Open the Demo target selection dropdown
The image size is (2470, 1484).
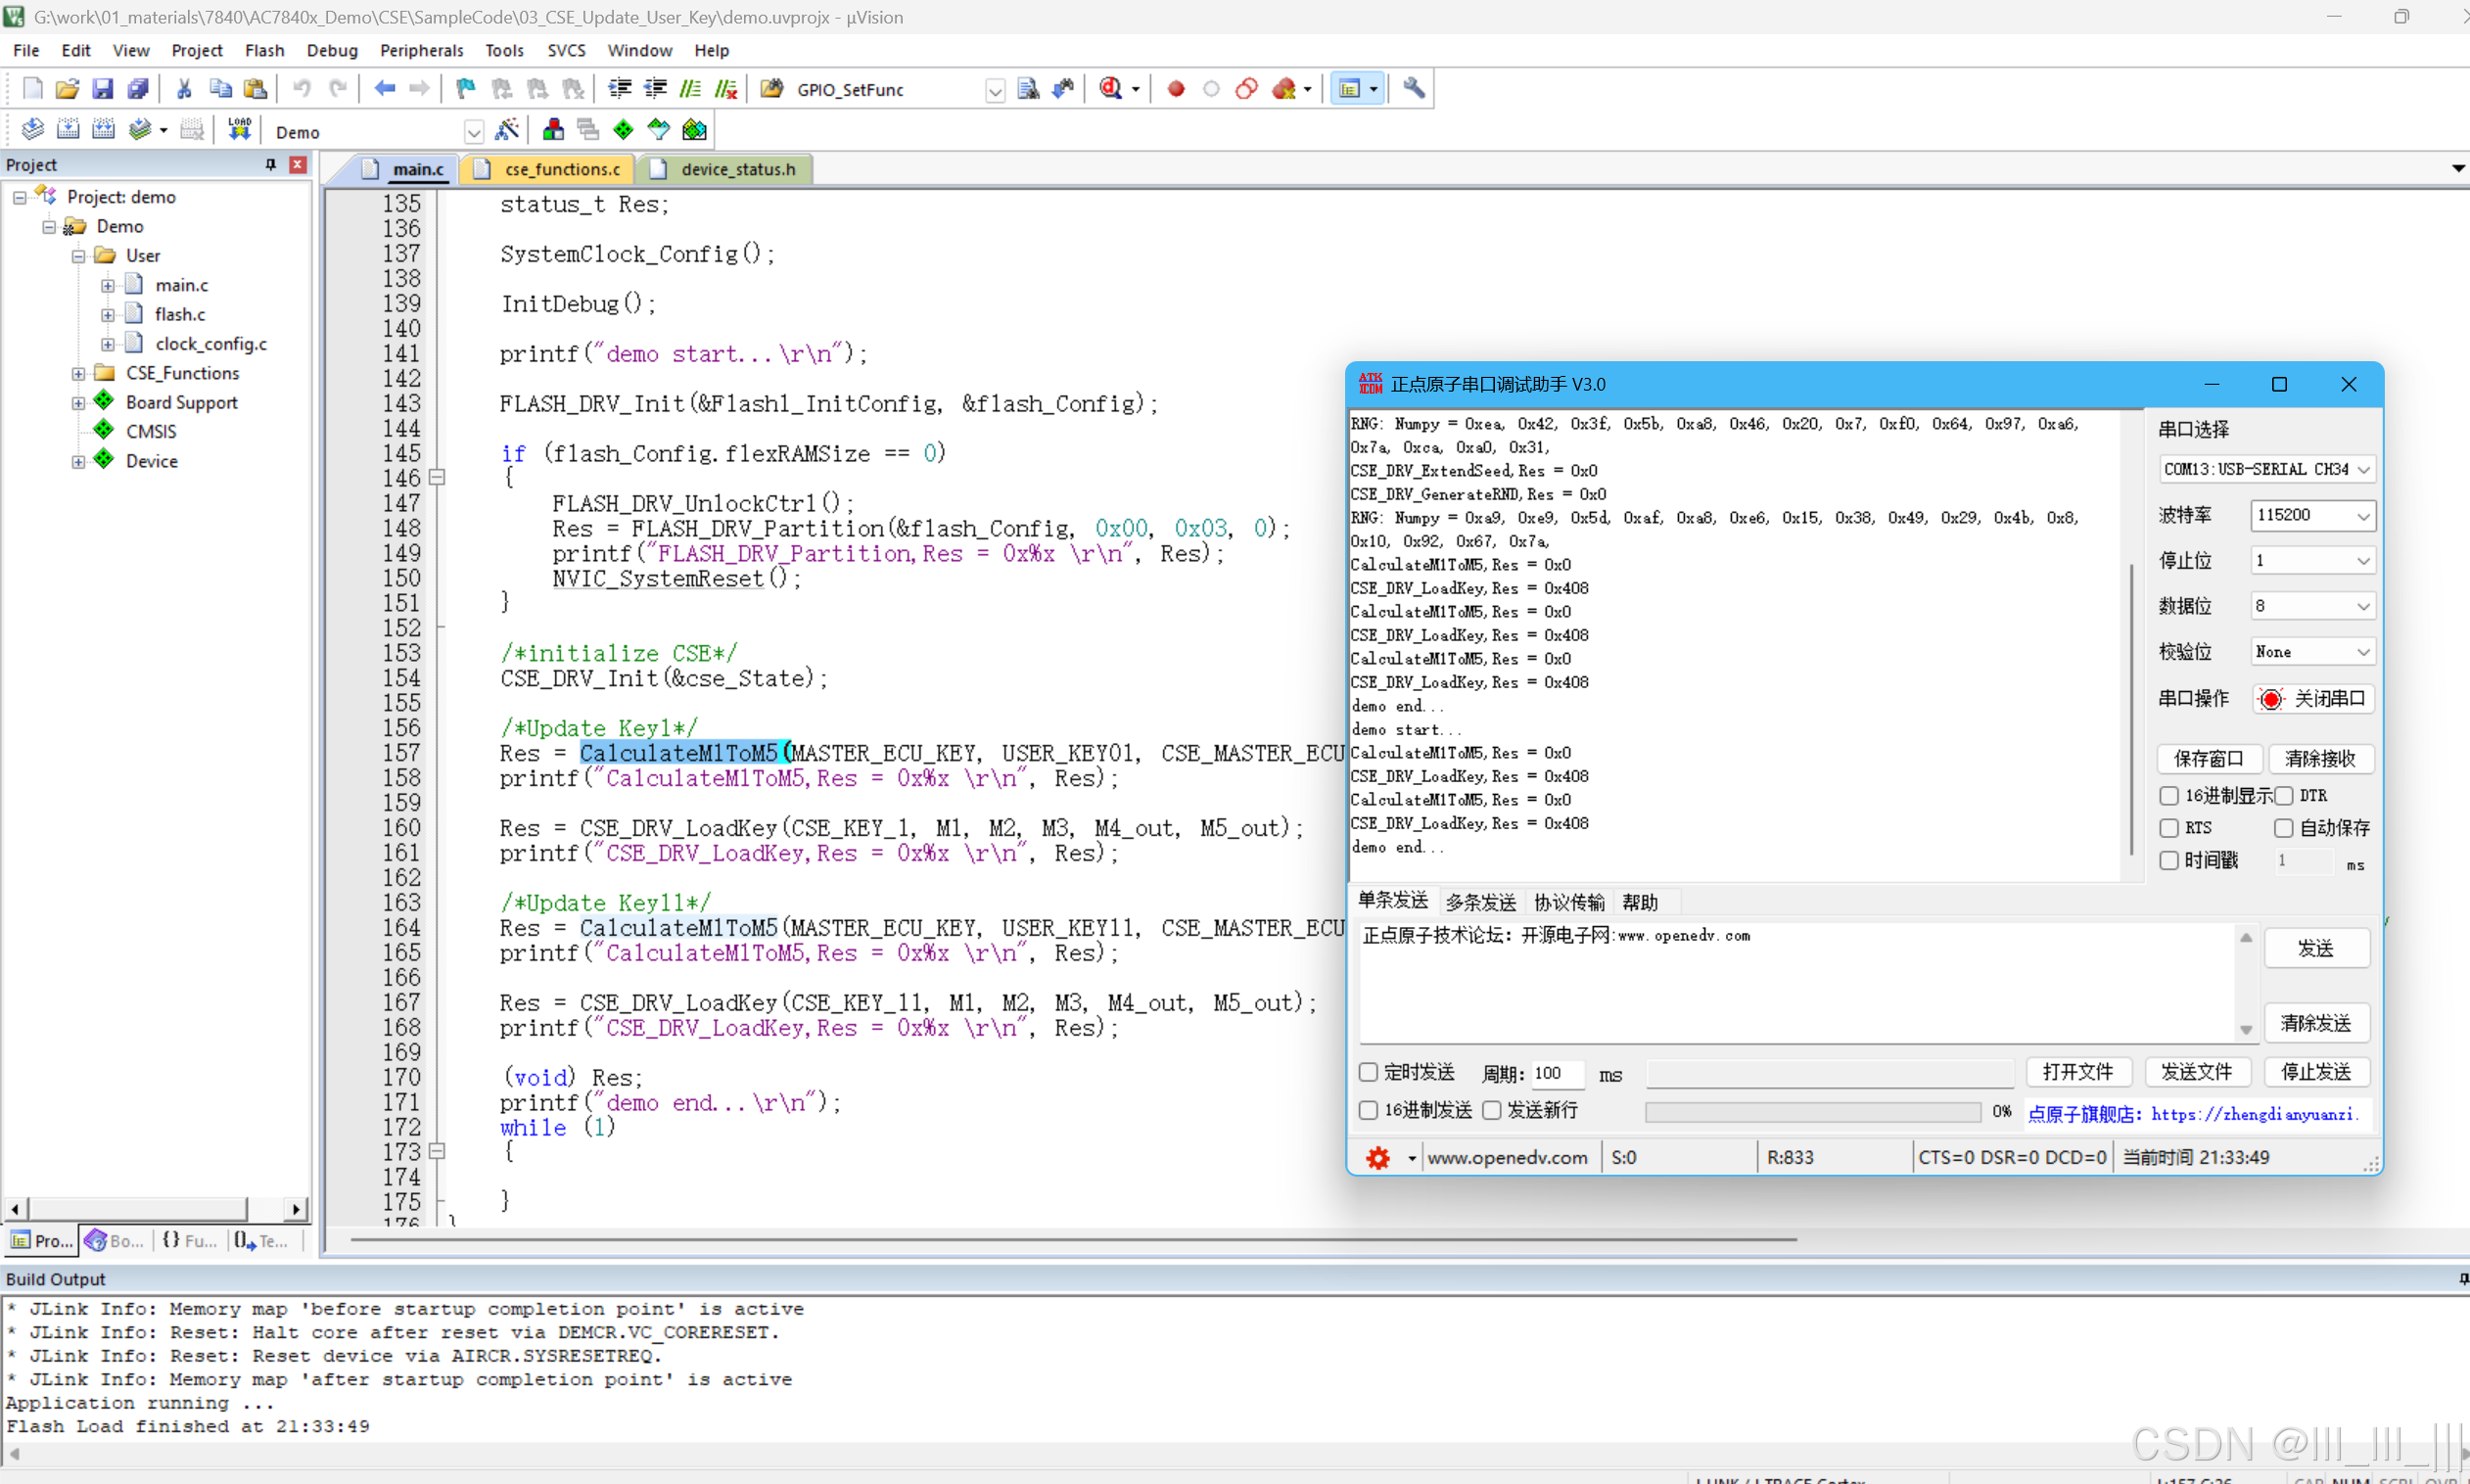click(473, 132)
